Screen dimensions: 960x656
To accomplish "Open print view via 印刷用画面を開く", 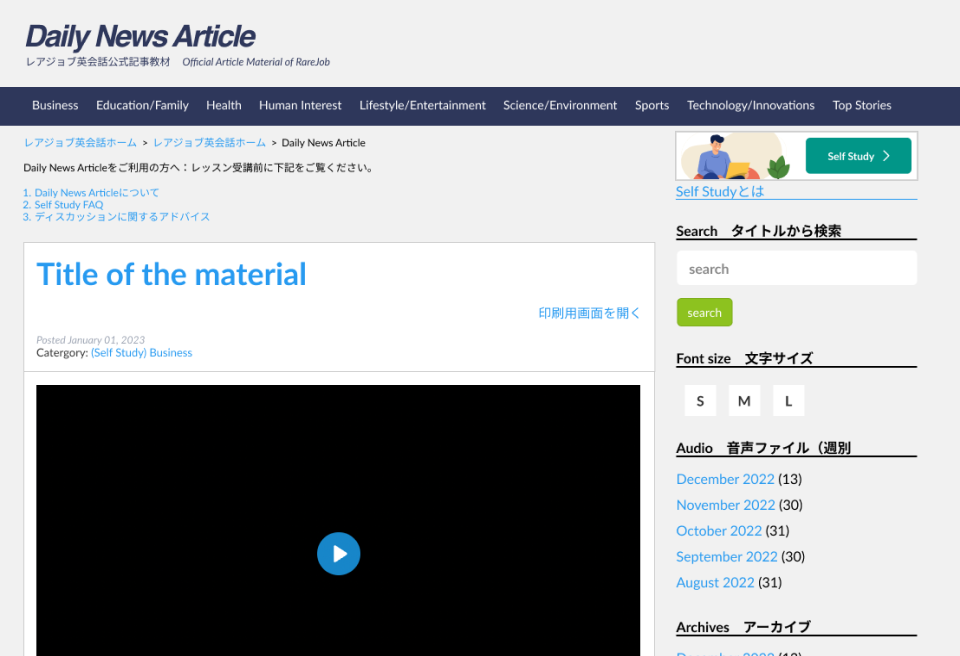I will [x=589, y=313].
